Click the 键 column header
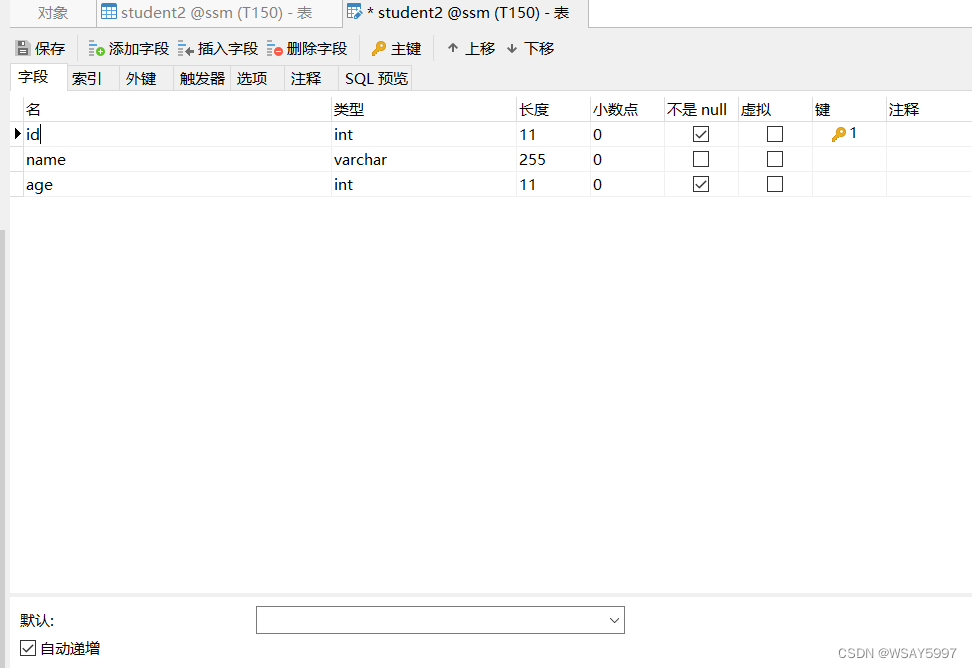The height and width of the screenshot is (668, 972). pyautogui.click(x=849, y=110)
